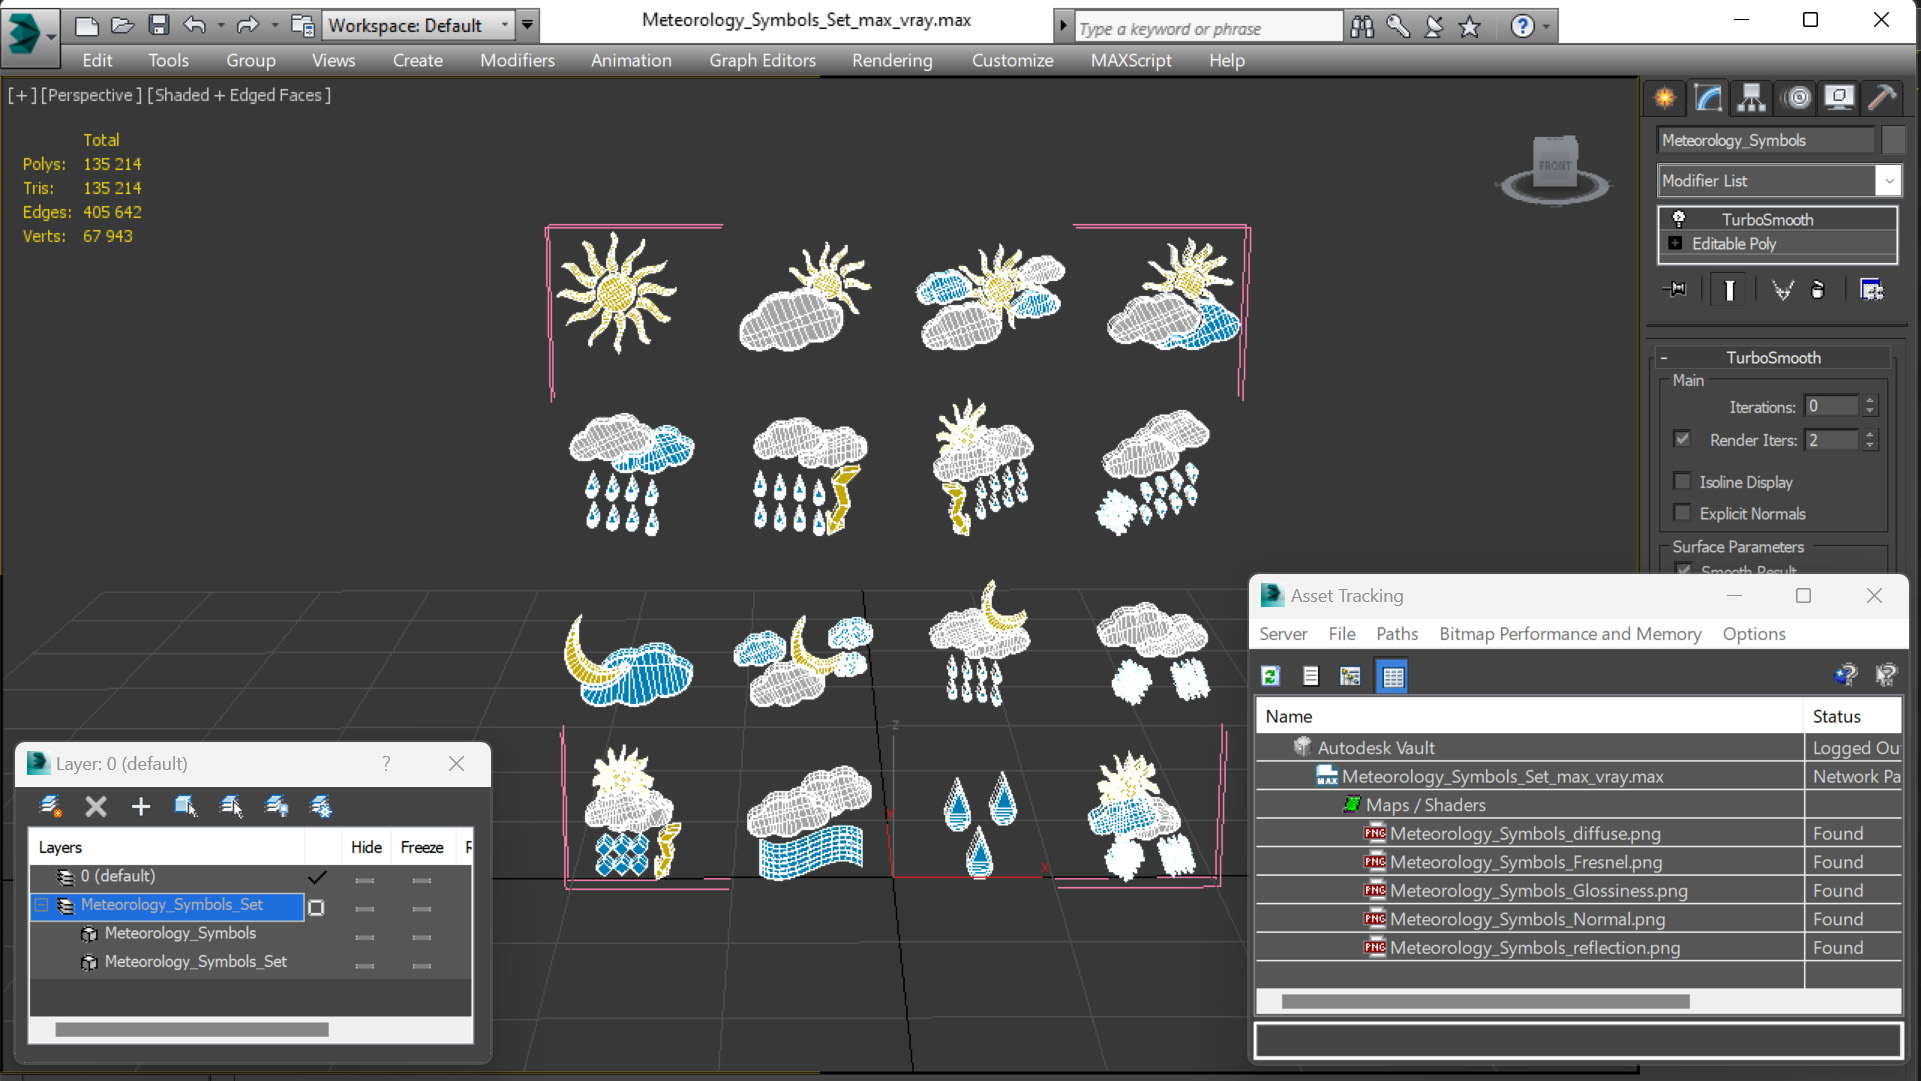Click the [+] viewport options label

pos(22,95)
